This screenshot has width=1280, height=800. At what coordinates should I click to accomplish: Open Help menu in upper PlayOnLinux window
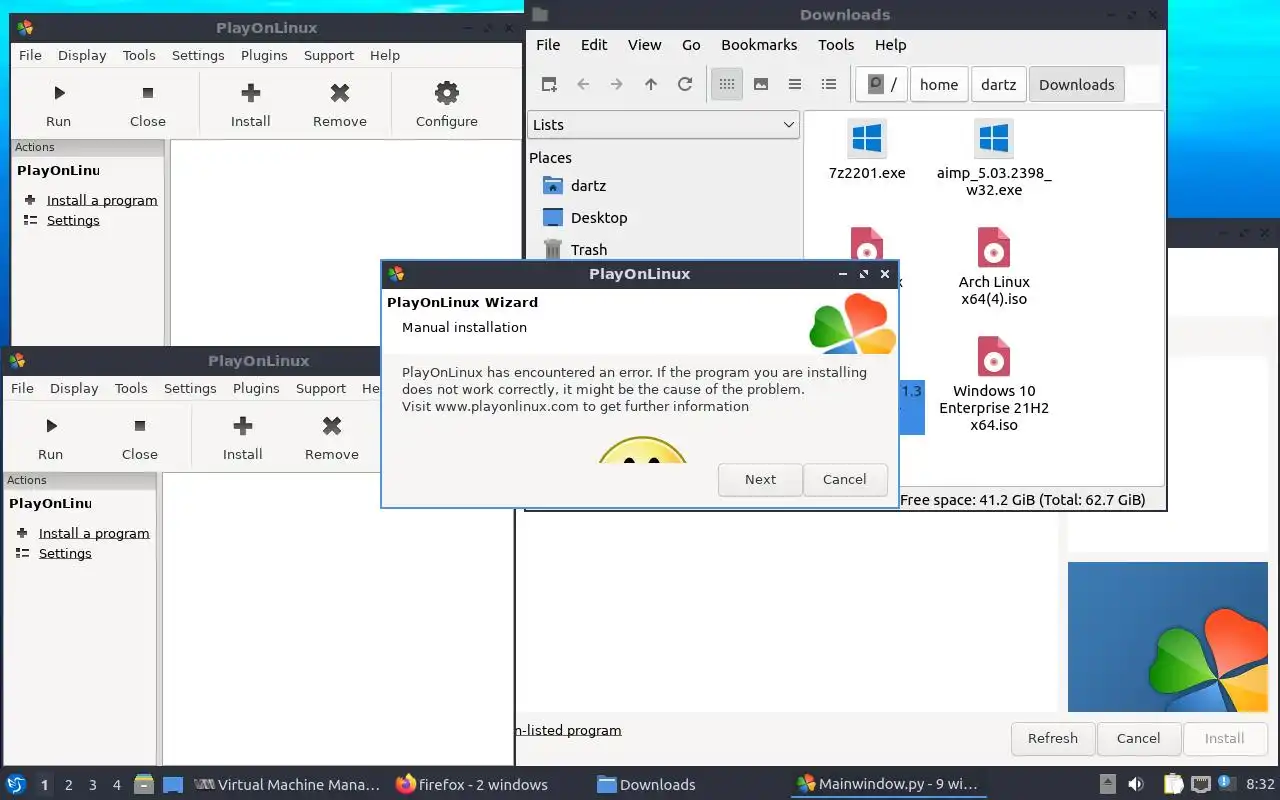pyautogui.click(x=385, y=56)
